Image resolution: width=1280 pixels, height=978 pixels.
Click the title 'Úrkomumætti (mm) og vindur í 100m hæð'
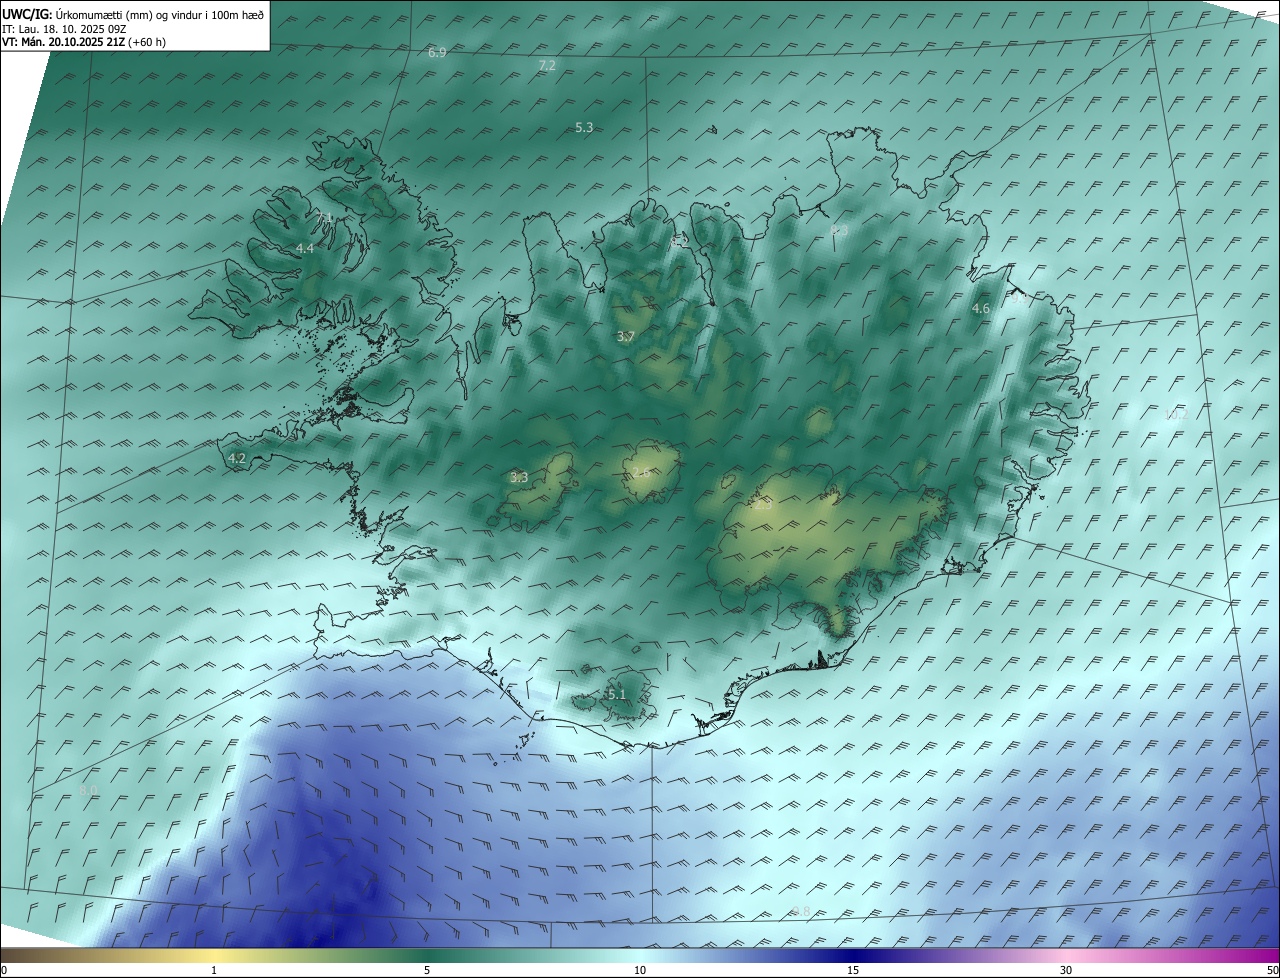pyautogui.click(x=160, y=14)
